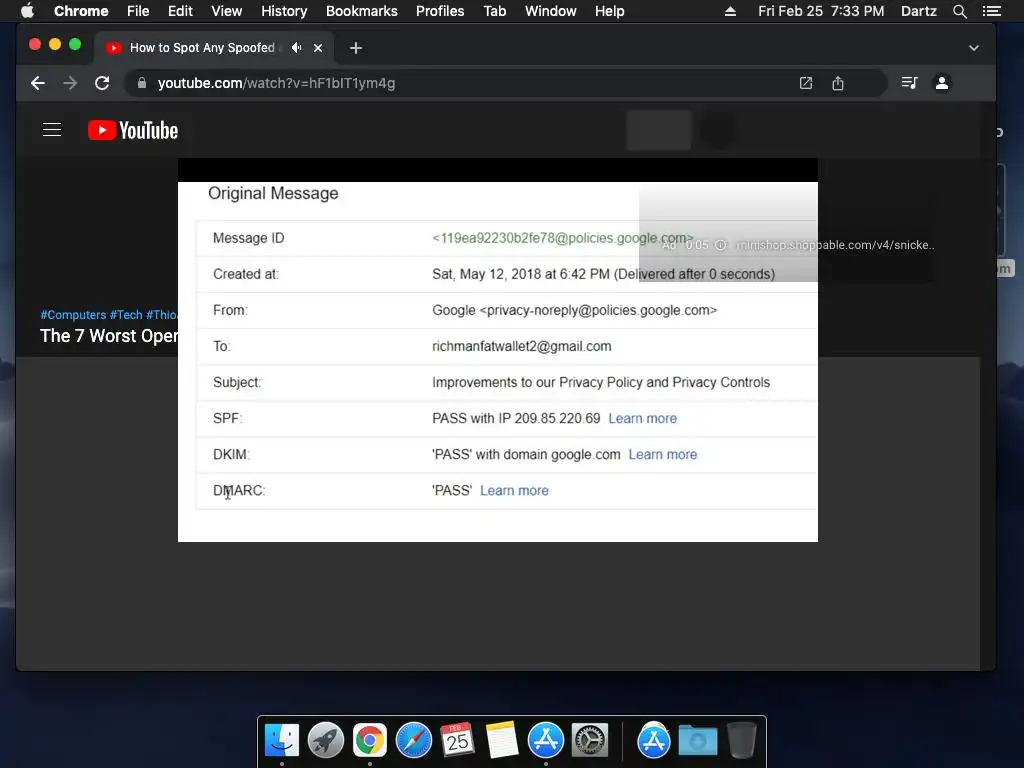Viewport: 1024px width, 768px height.
Task: Open SPF Learn more link
Action: click(x=643, y=418)
